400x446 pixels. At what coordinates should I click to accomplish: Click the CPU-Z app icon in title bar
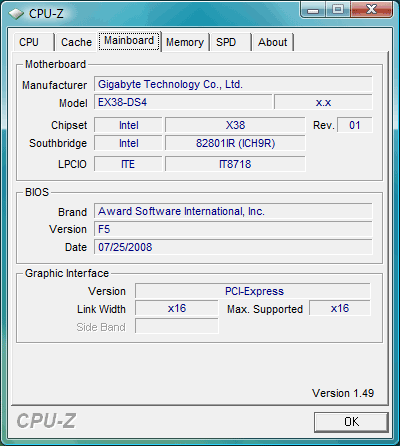(x=16, y=13)
